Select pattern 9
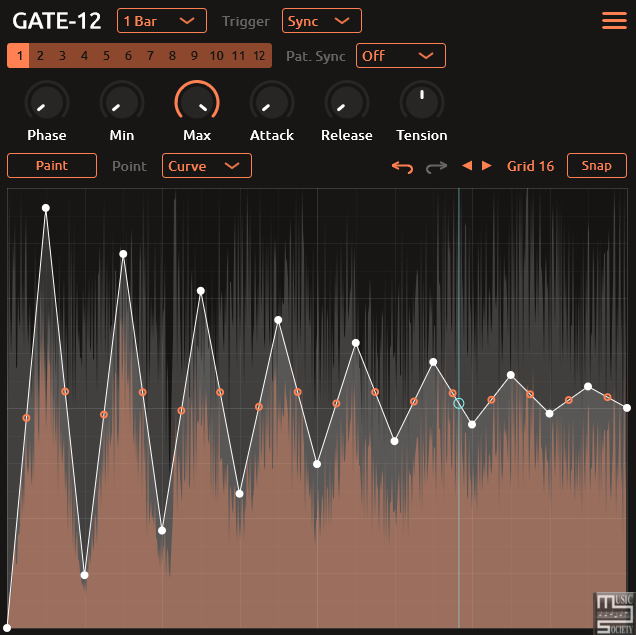This screenshot has height=635, width=636. tap(194, 56)
